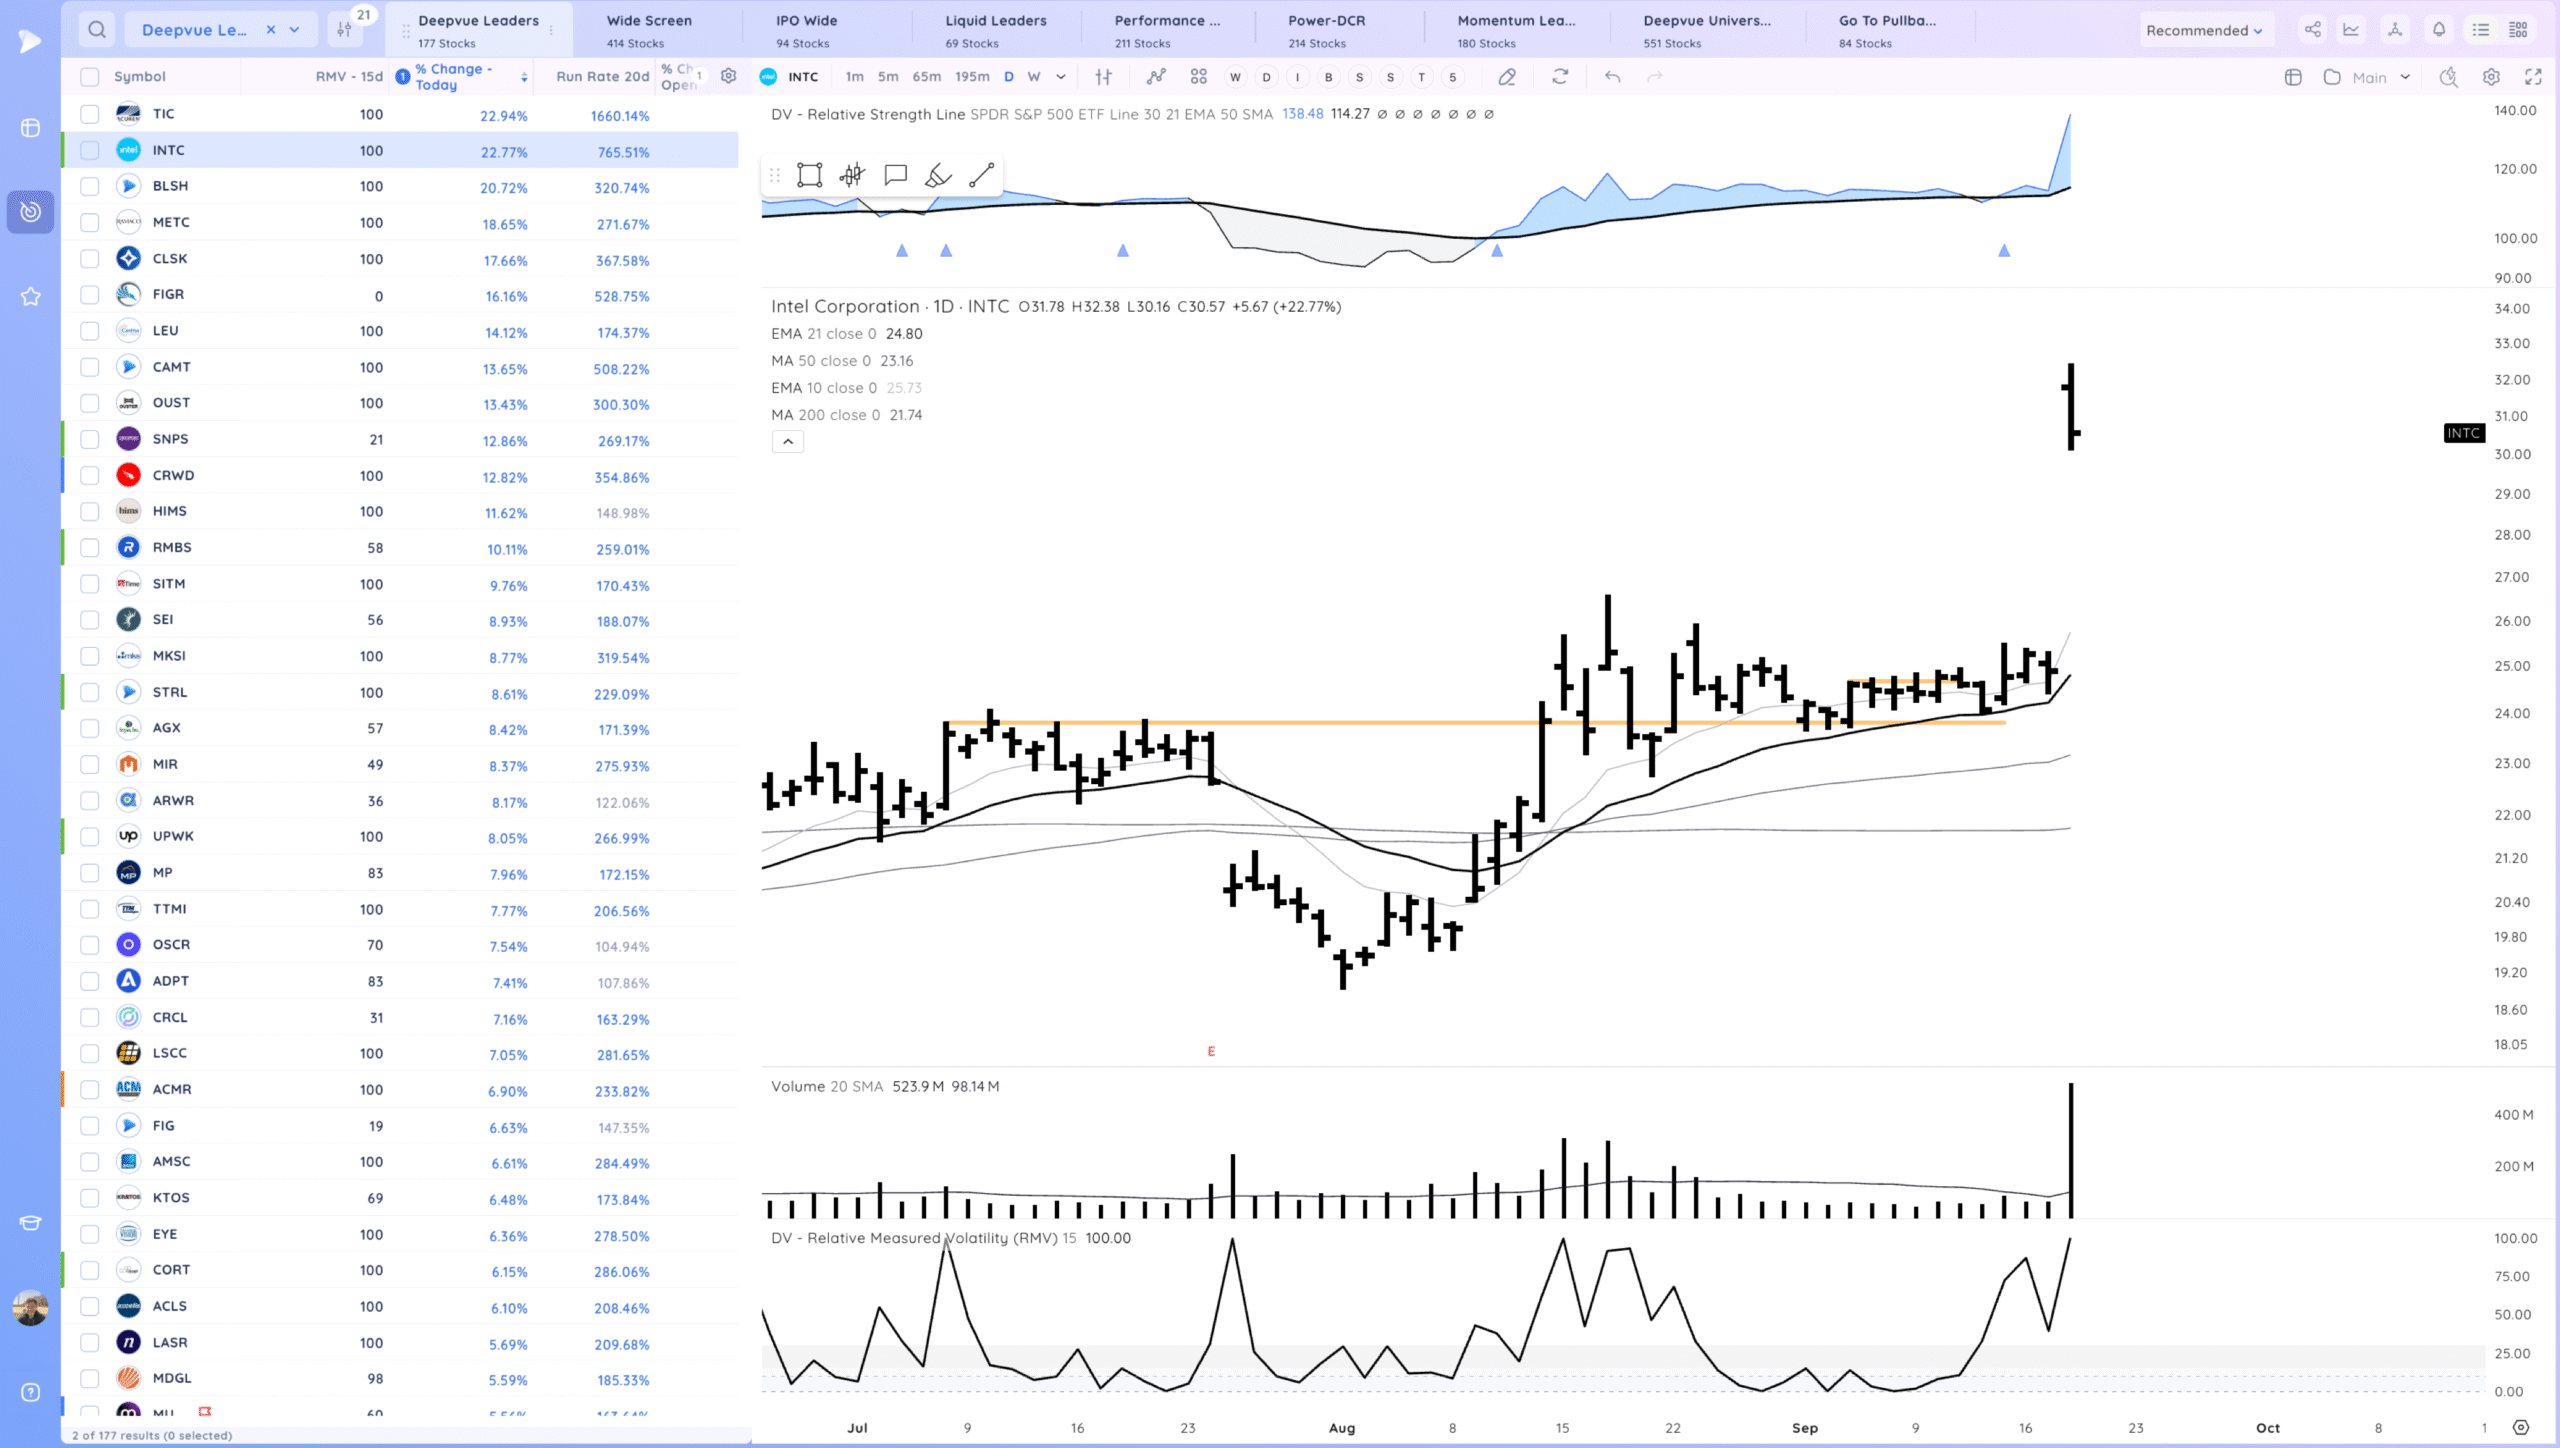
Task: Expand the Deepvue Le... screener dropdown chevron
Action: click(295, 30)
